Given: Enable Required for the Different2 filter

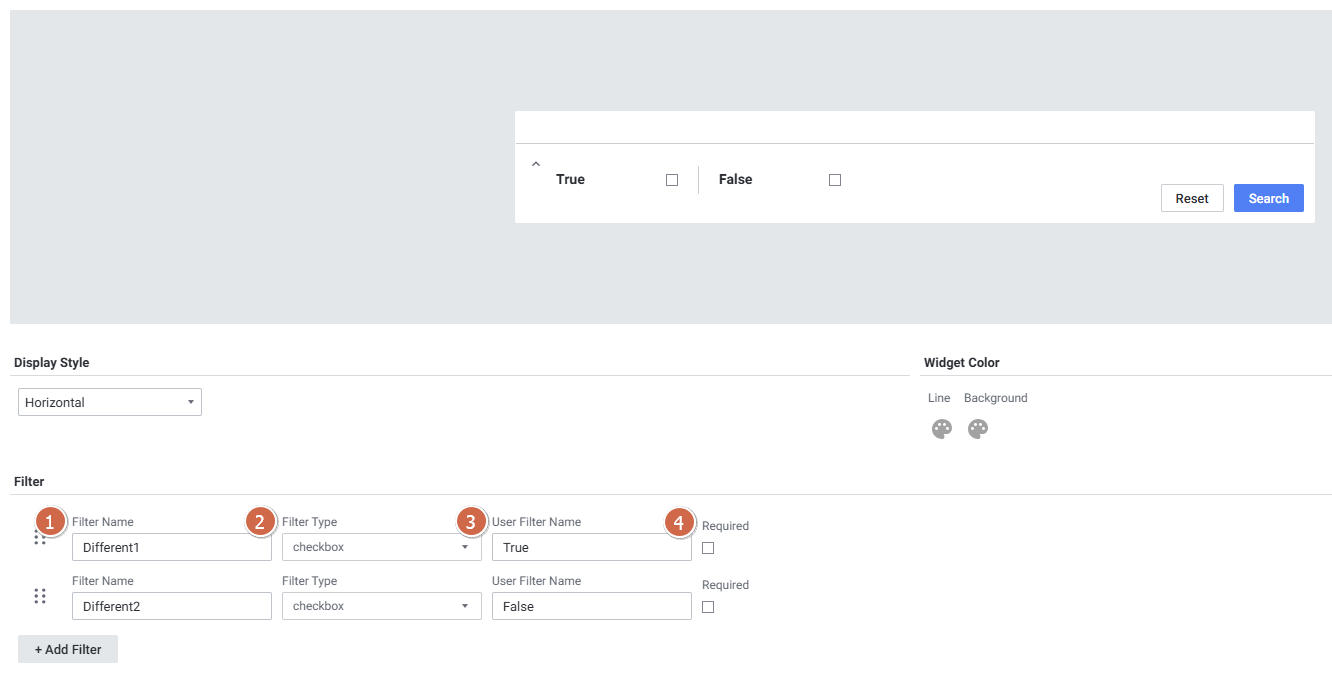Looking at the screenshot, I should (x=708, y=607).
